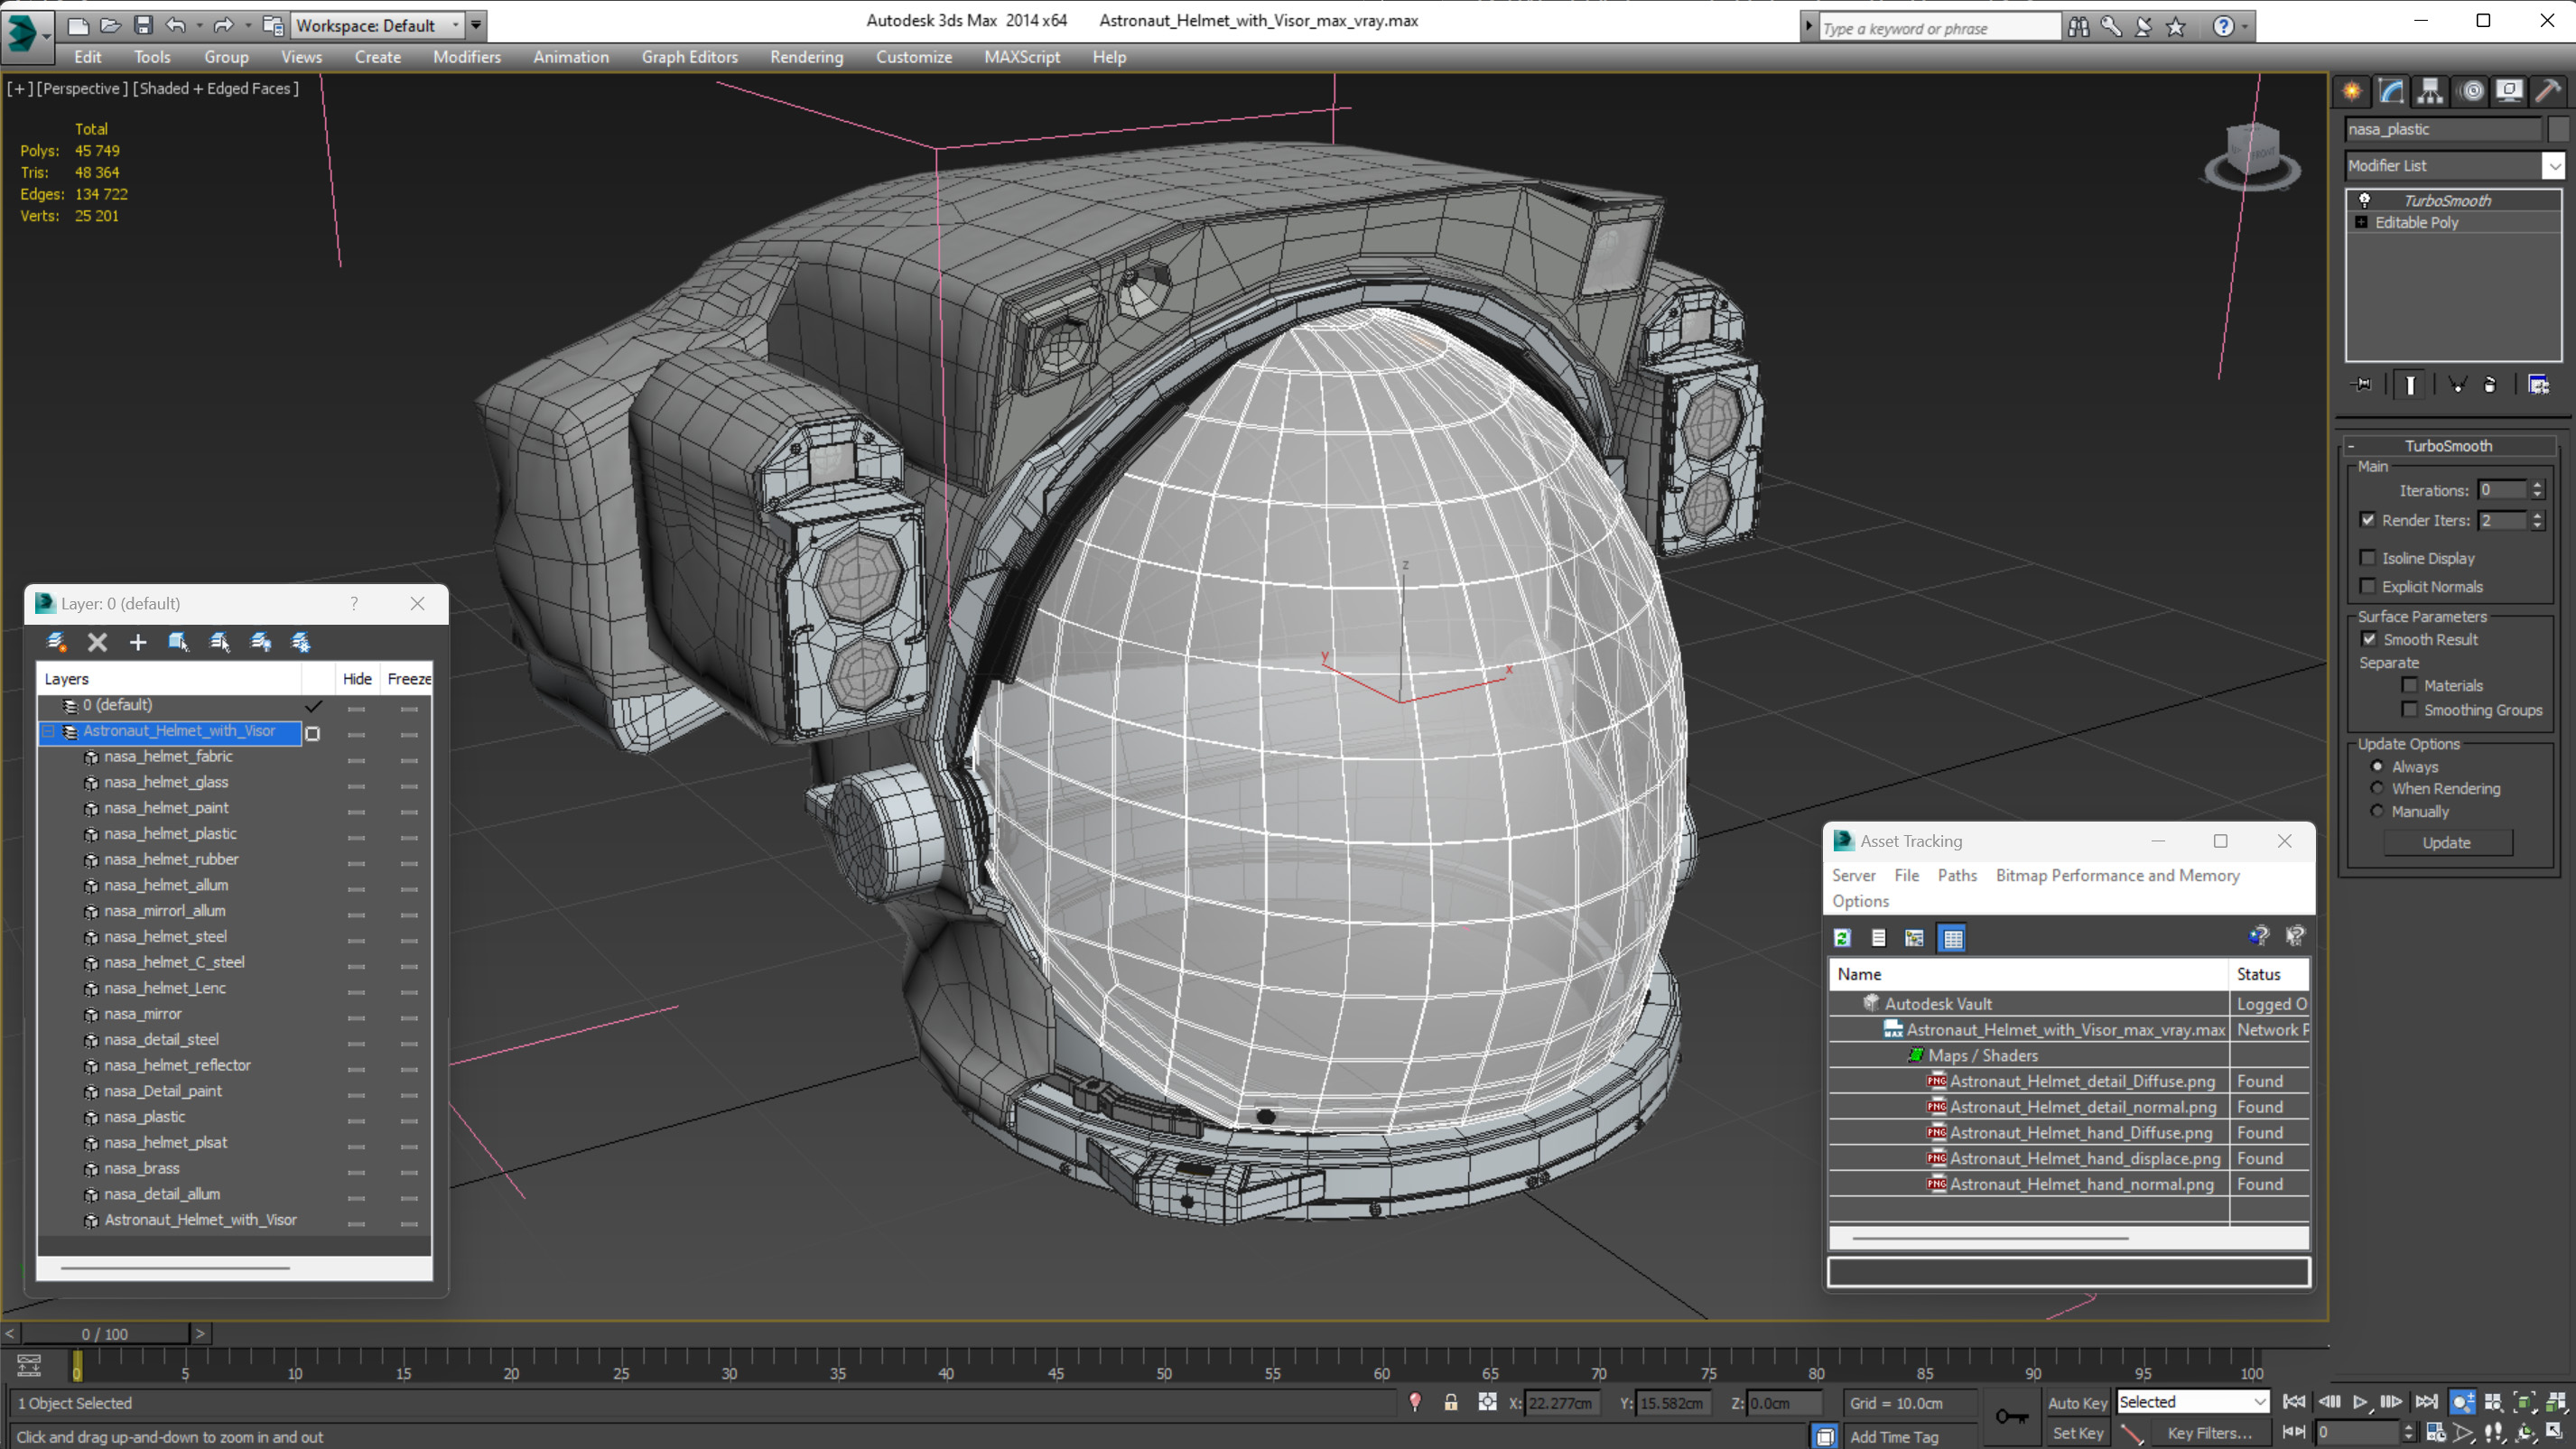Click the Set Key button

2077,1433
